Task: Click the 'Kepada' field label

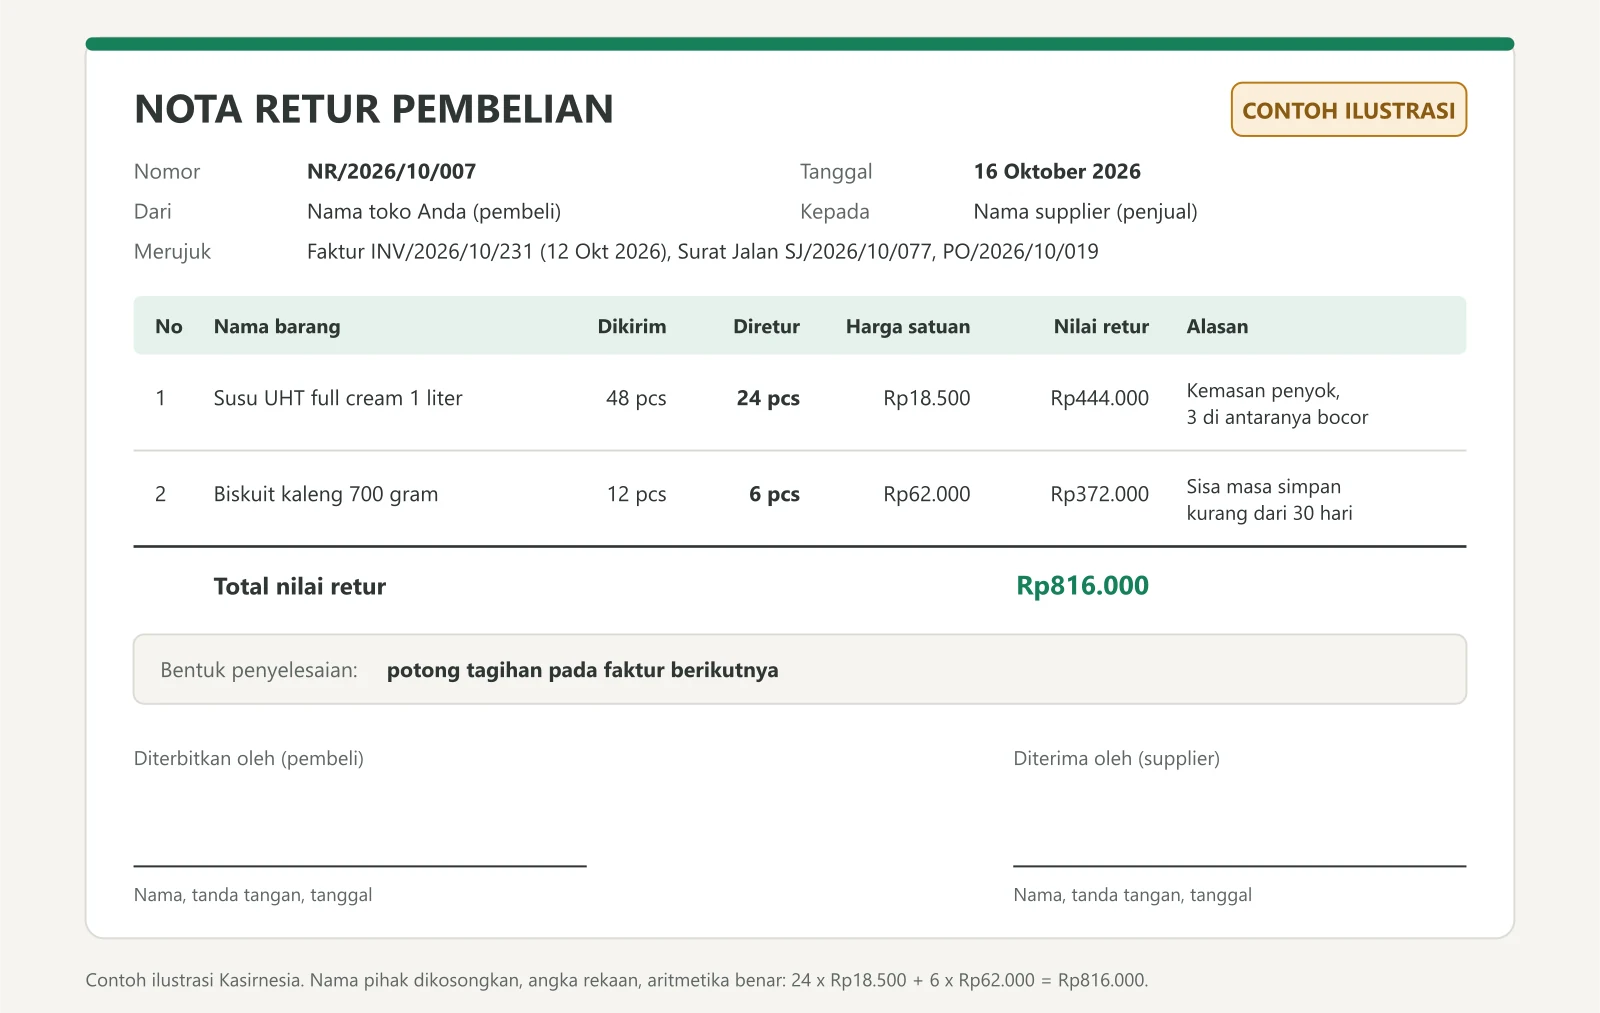Action: pos(835,212)
